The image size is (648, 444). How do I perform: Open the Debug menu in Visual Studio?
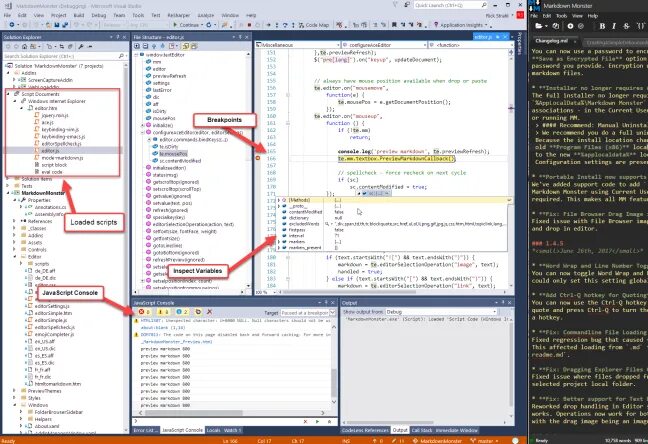(x=98, y=15)
